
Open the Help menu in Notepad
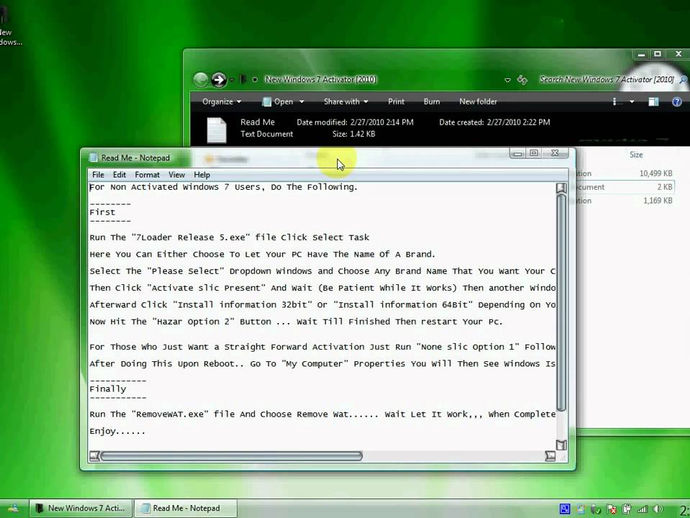click(x=202, y=175)
